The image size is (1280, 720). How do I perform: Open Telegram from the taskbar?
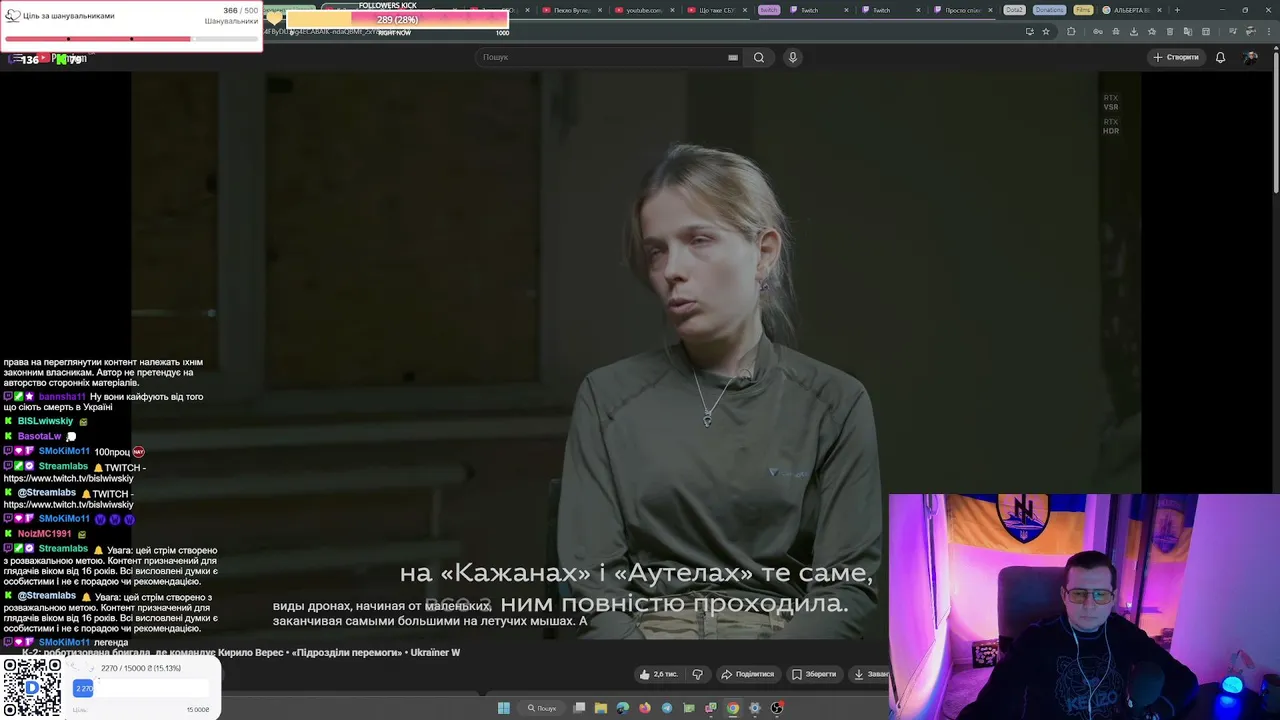click(x=667, y=708)
